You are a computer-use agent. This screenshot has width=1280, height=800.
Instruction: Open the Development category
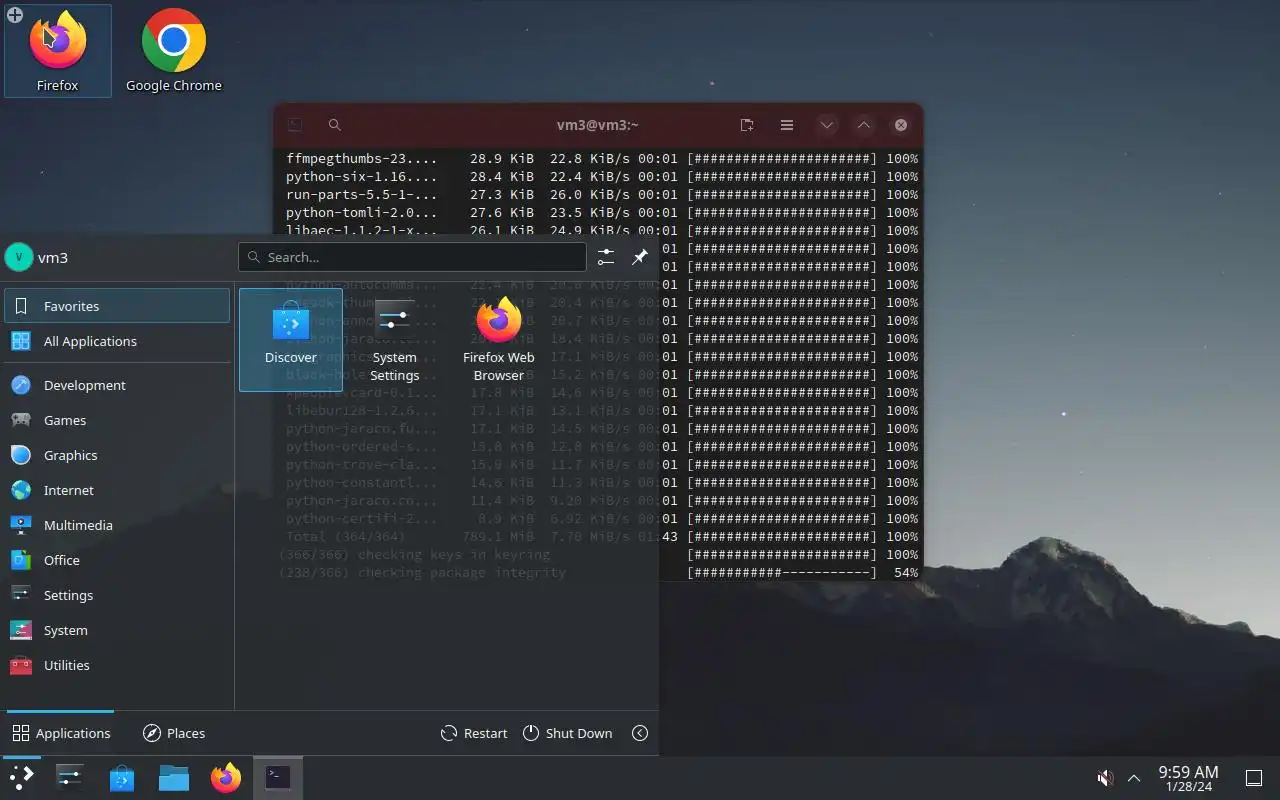tap(117, 385)
